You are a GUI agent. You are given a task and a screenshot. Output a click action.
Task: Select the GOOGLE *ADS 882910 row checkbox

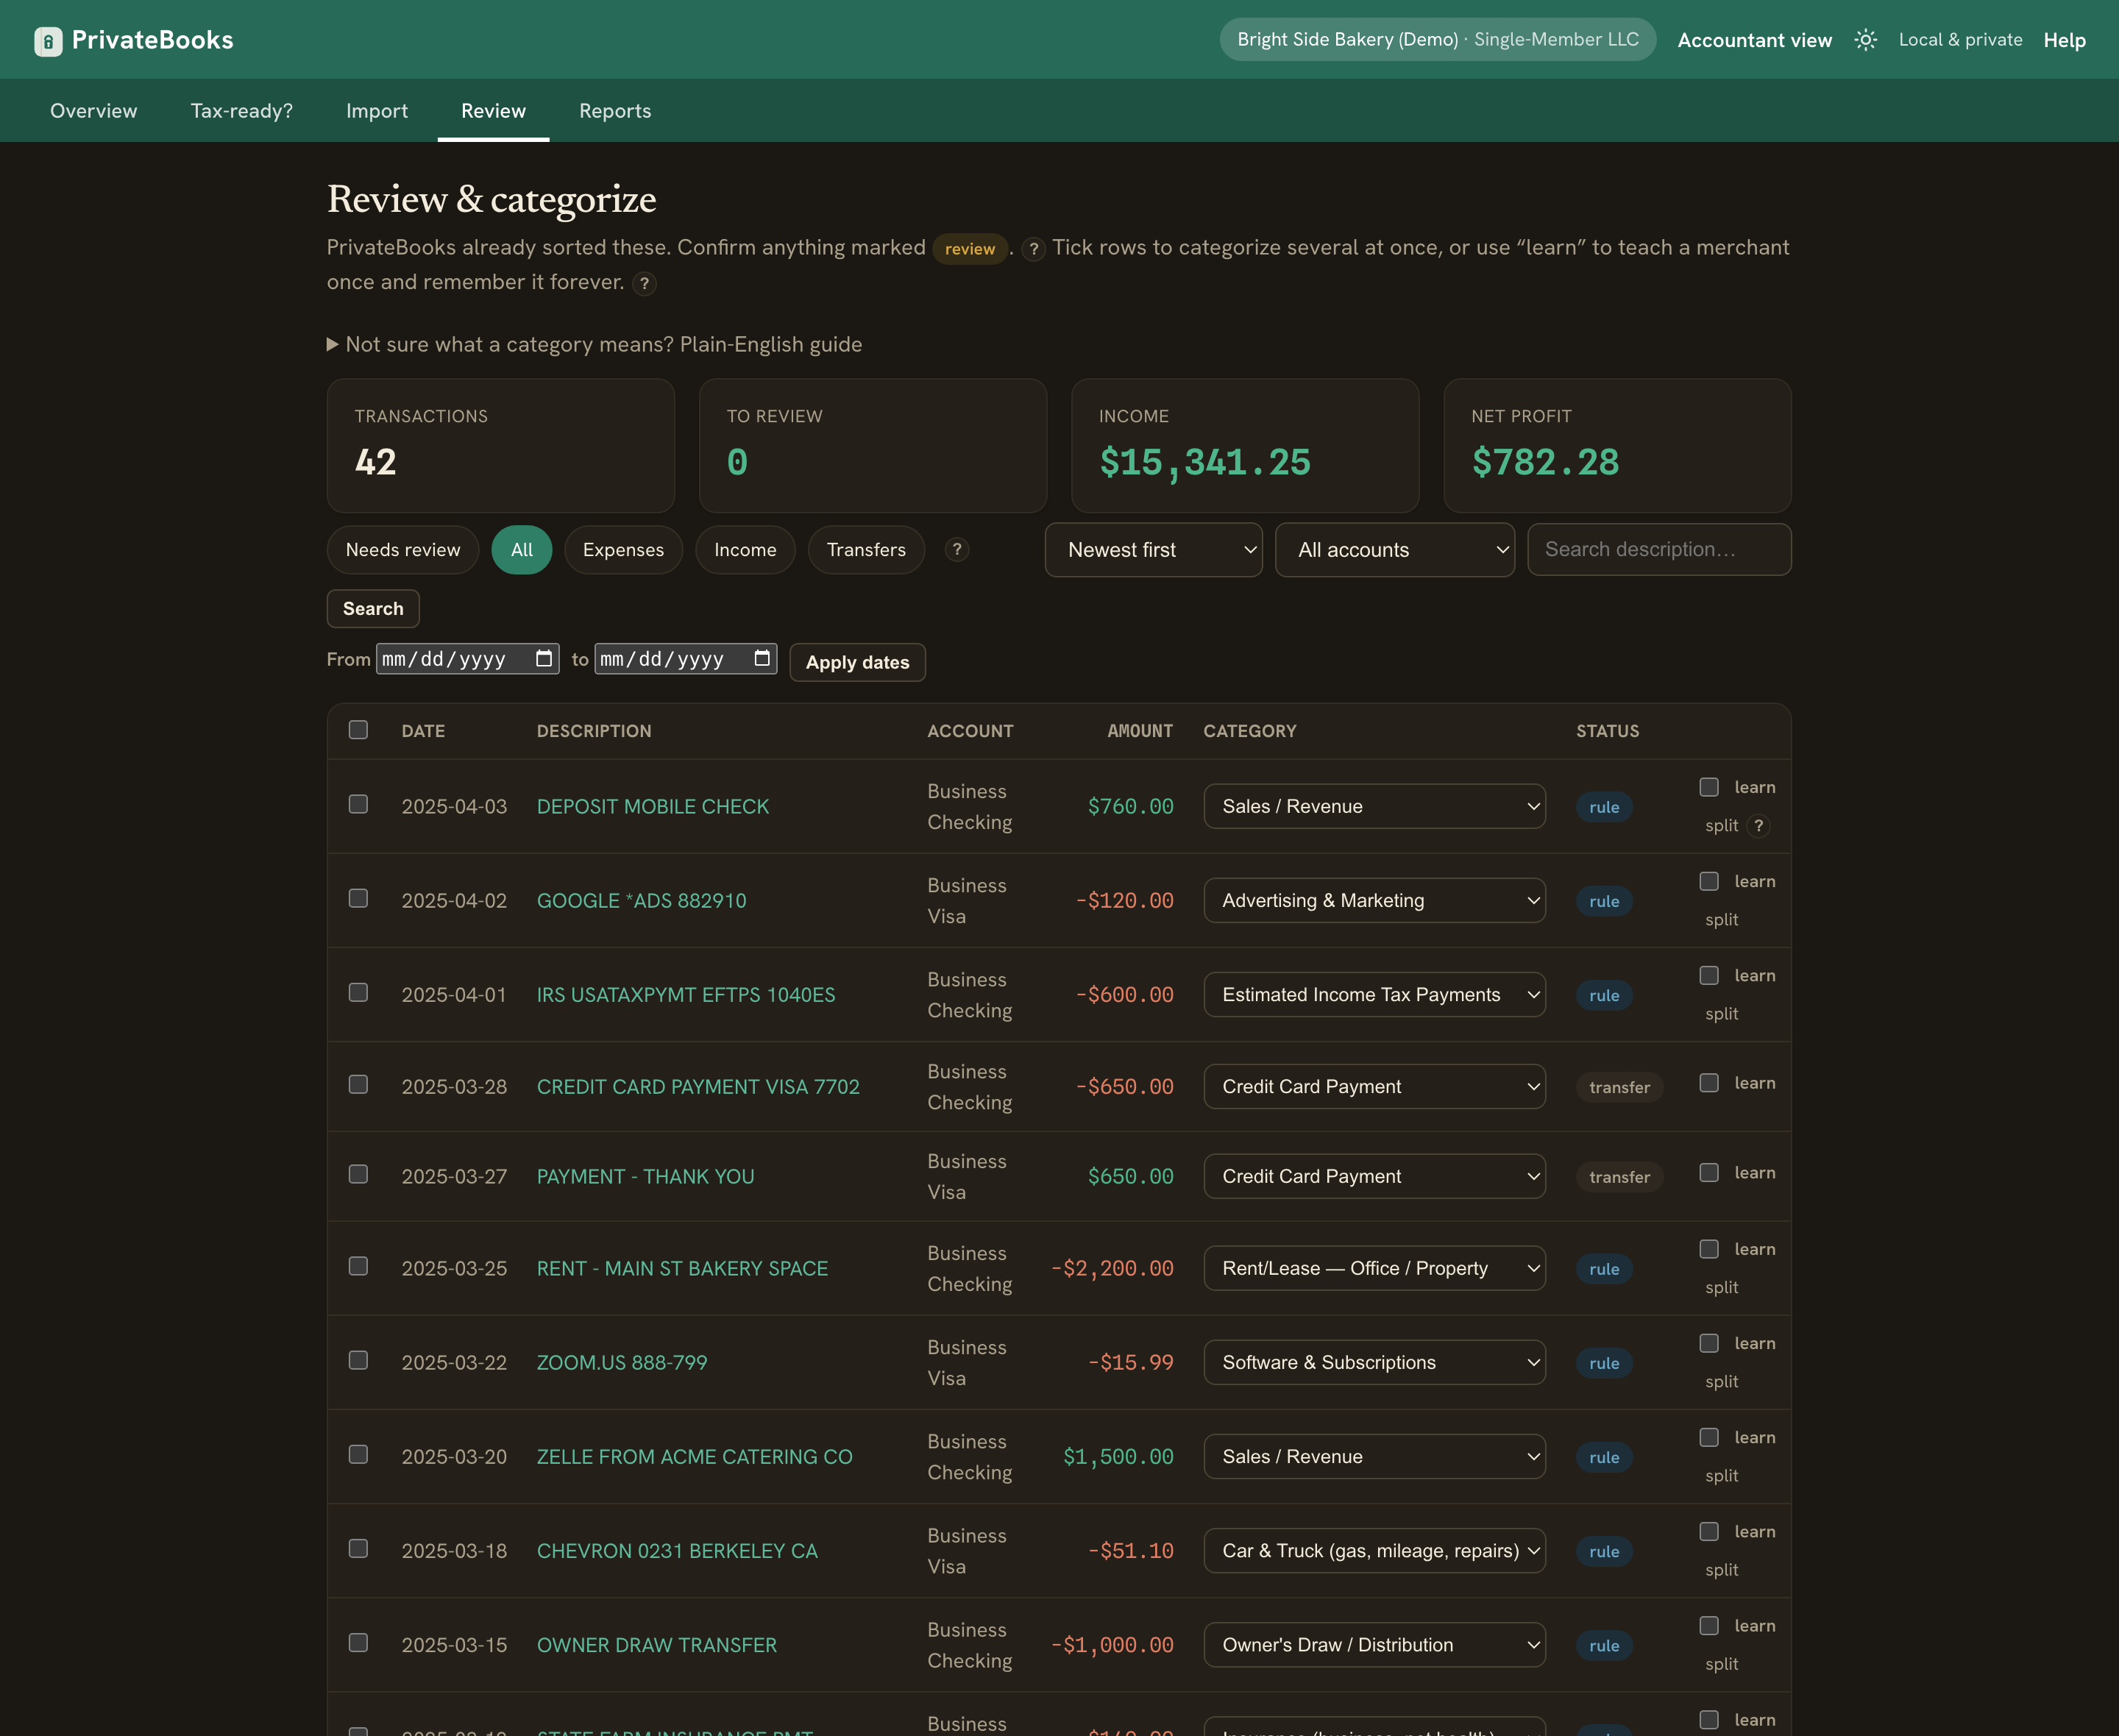point(358,899)
